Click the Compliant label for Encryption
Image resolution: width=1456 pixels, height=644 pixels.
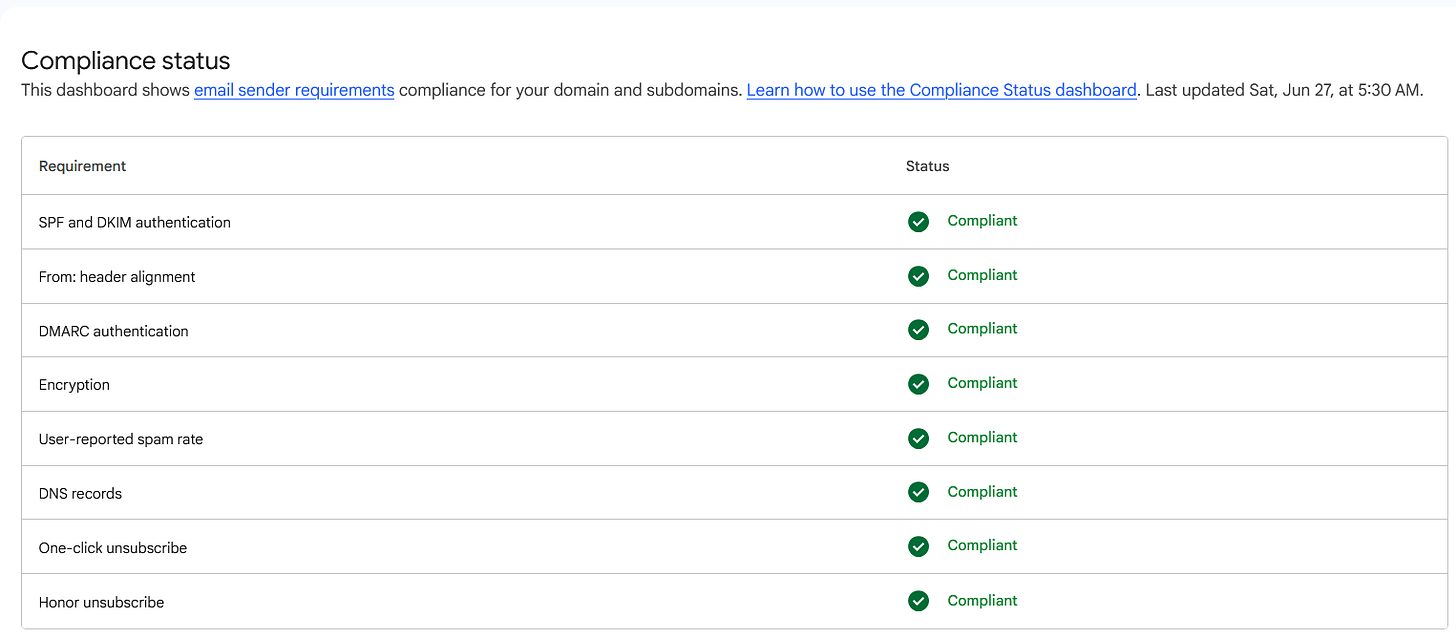coord(982,383)
